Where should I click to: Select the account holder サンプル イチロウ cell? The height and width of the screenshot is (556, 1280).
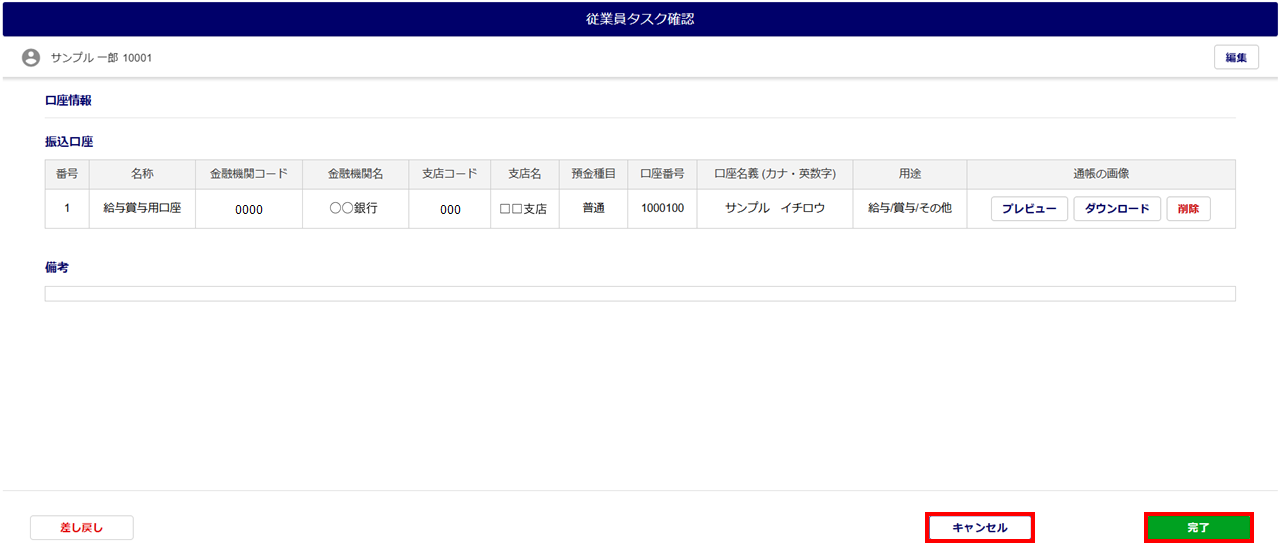pyautogui.click(x=775, y=209)
